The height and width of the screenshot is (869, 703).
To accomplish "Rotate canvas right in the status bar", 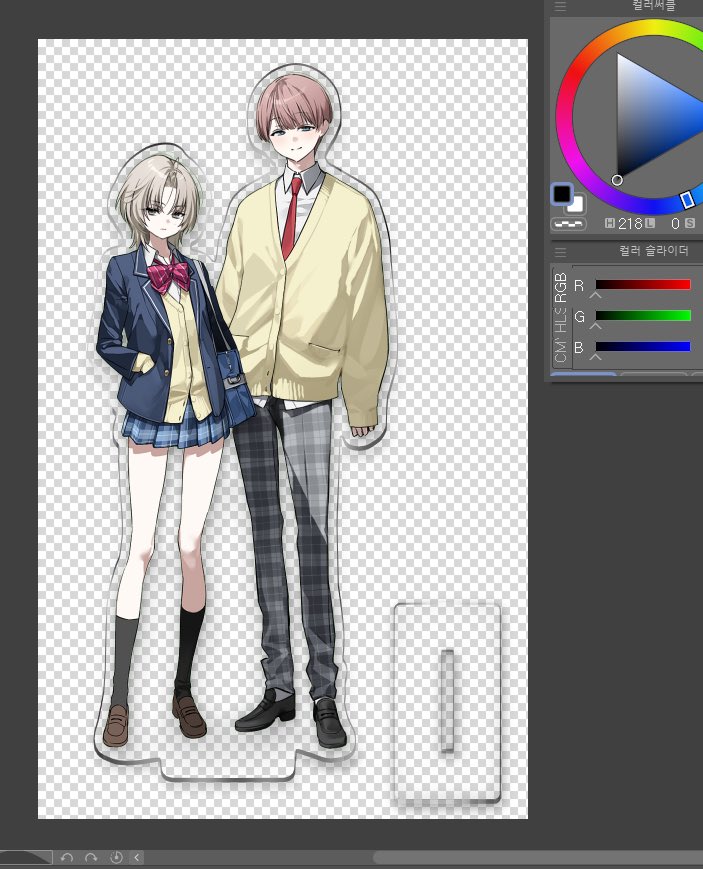I will (x=91, y=857).
